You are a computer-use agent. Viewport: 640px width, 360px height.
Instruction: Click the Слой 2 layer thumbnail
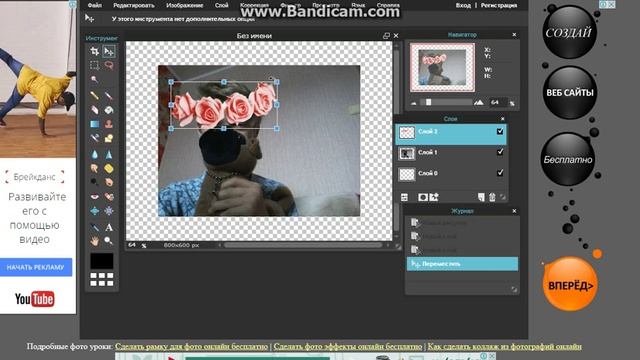coord(407,132)
